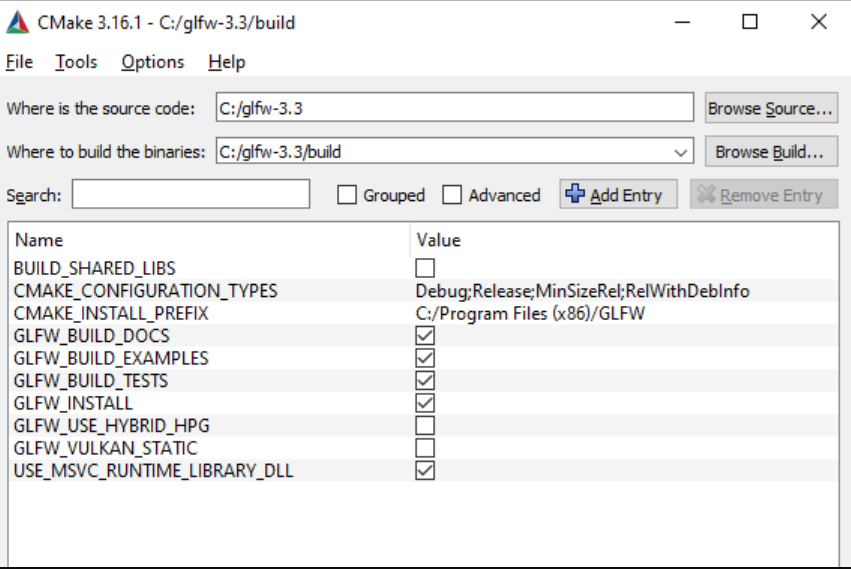Viewport: 851px width, 569px height.
Task: Expand the build binaries path dropdown
Action: (681, 153)
